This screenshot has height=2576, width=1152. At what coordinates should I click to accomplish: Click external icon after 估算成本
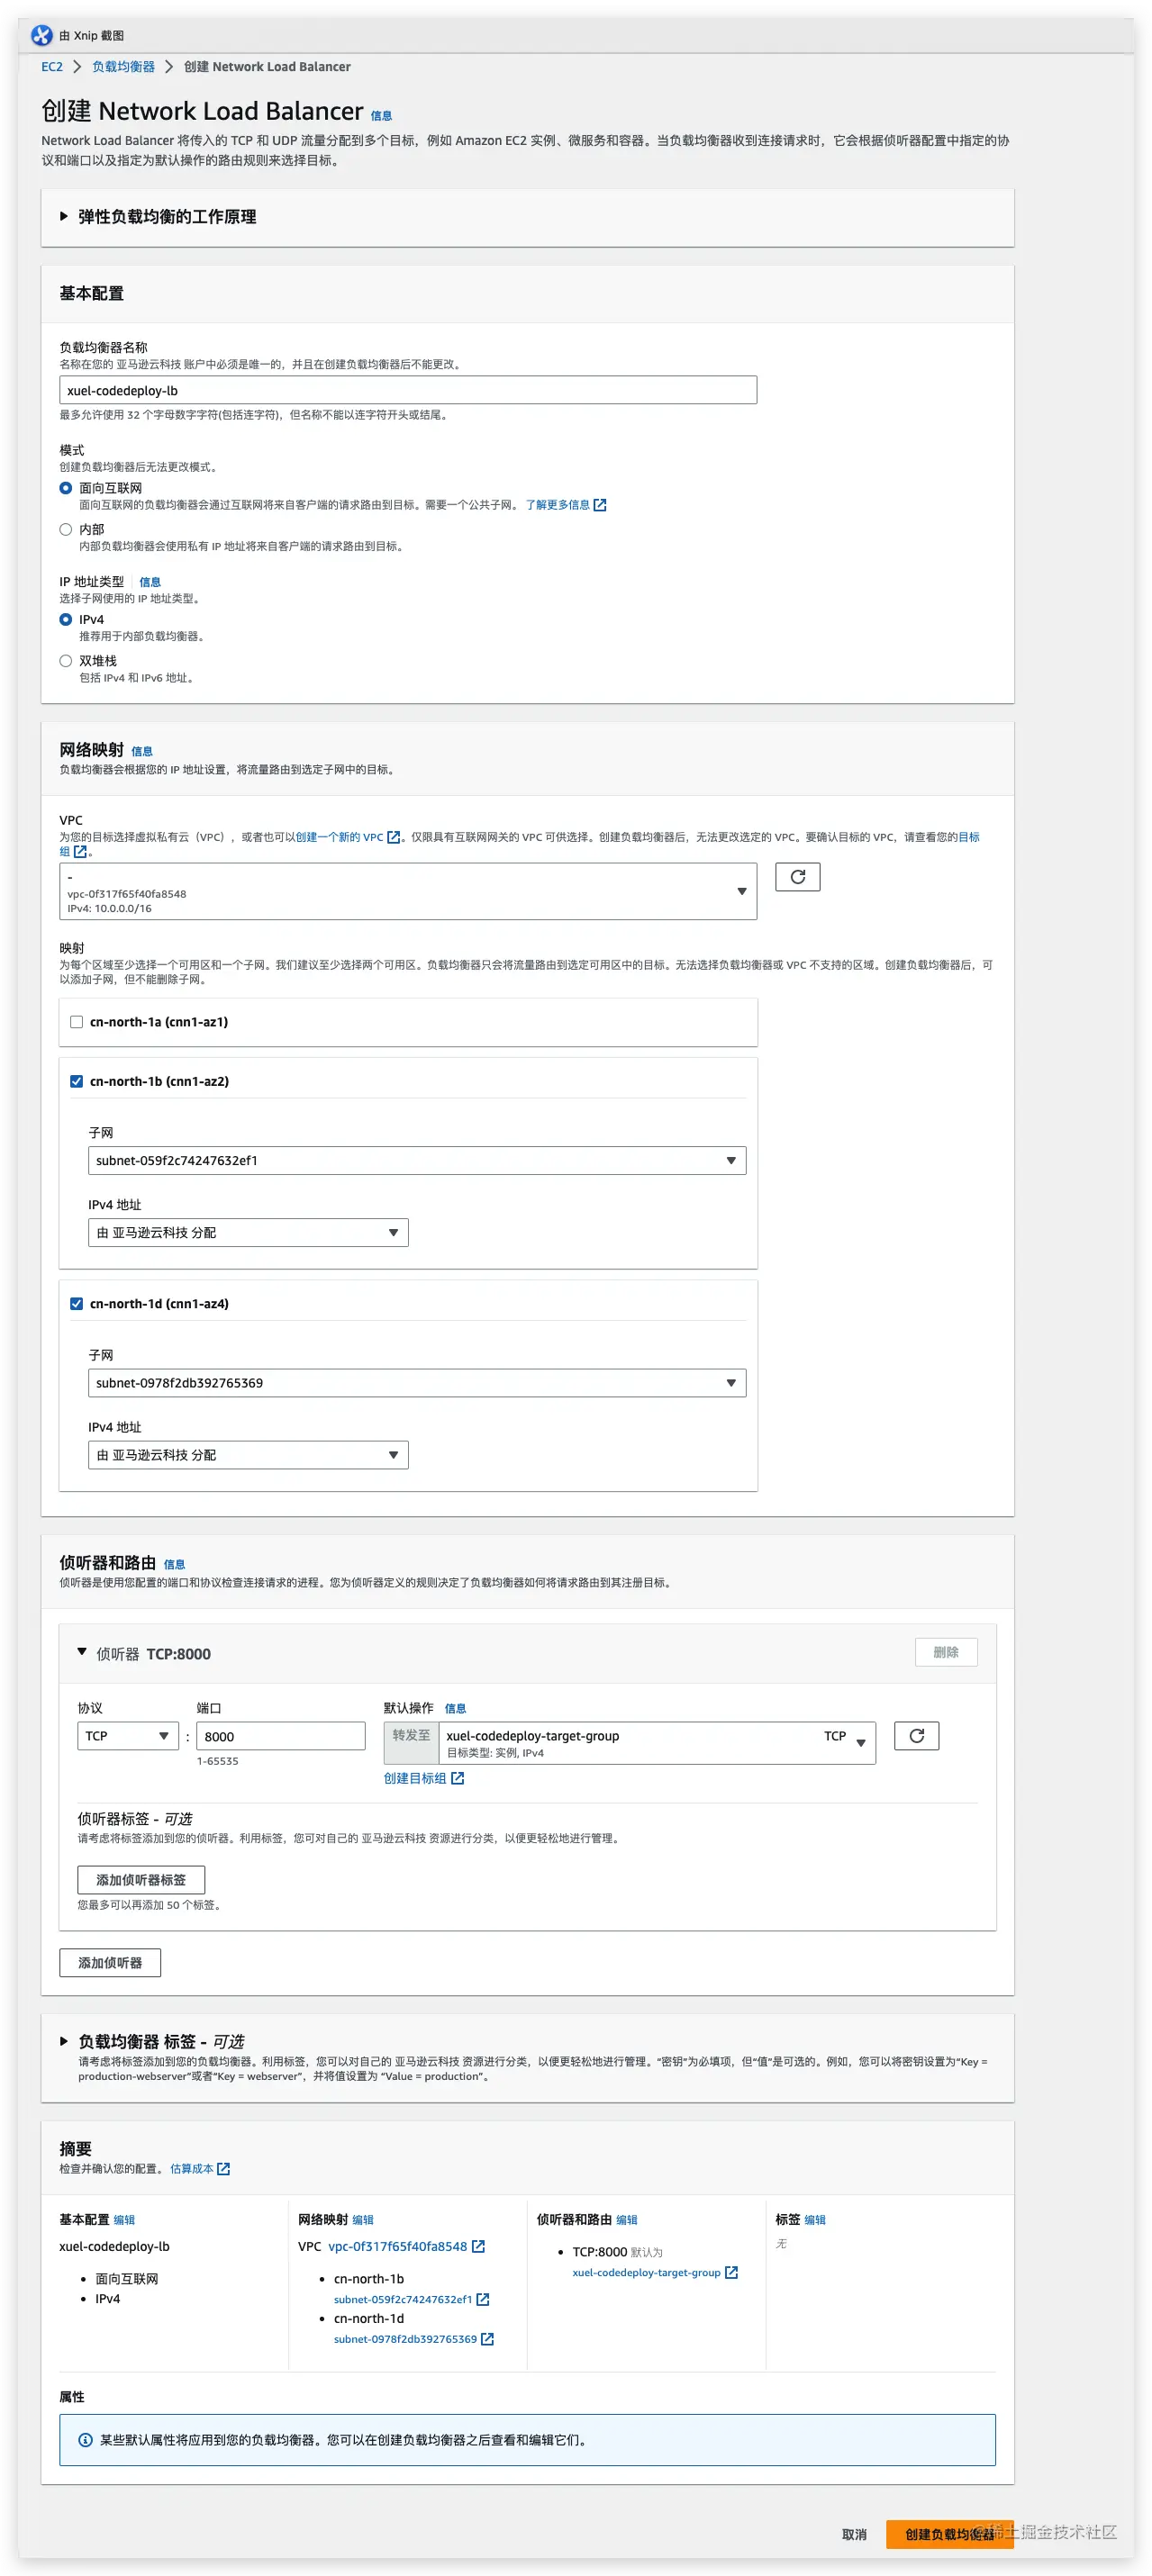224,2169
